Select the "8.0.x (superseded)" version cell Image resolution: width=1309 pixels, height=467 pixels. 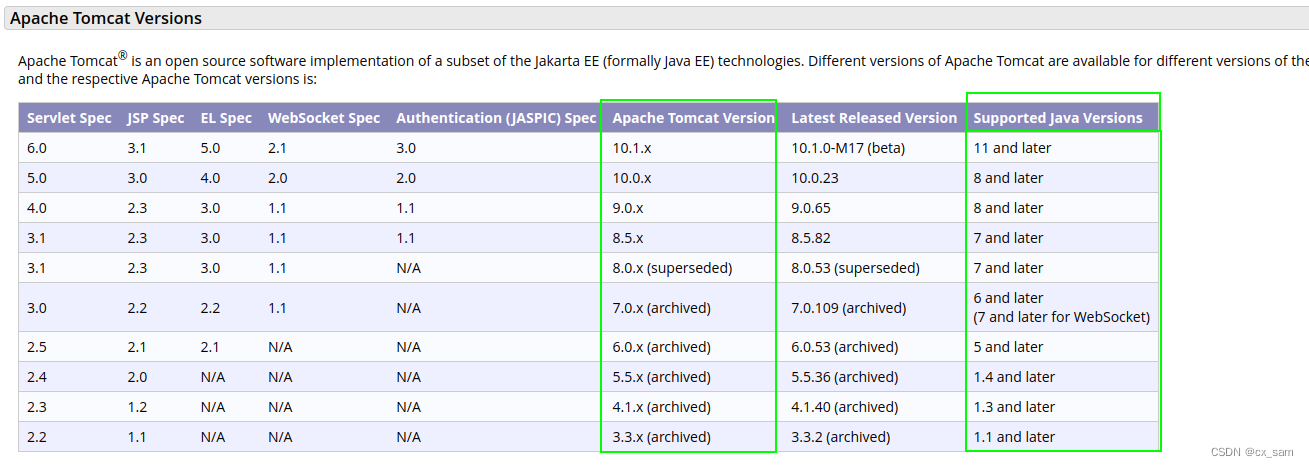click(x=672, y=268)
